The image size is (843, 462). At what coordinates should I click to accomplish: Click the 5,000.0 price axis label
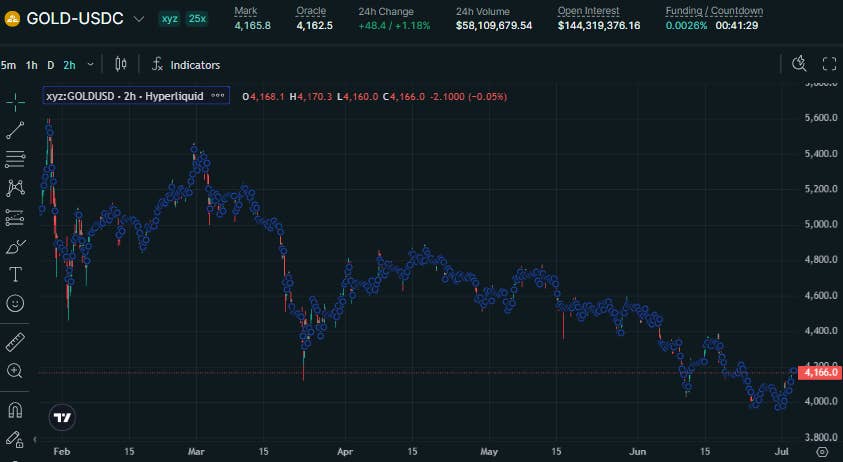[x=821, y=224]
